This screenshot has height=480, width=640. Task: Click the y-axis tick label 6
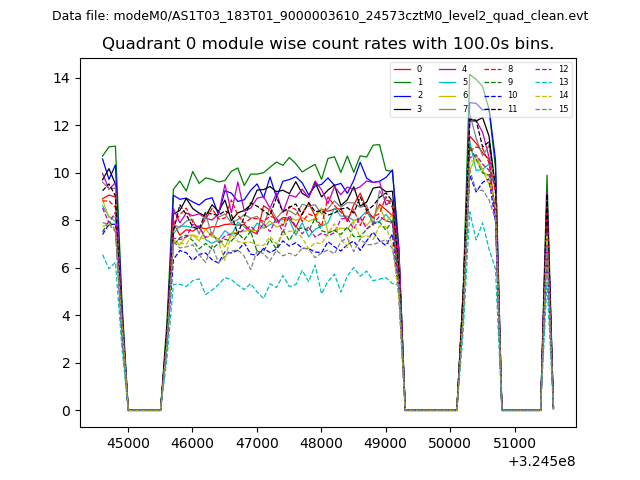tap(65, 268)
